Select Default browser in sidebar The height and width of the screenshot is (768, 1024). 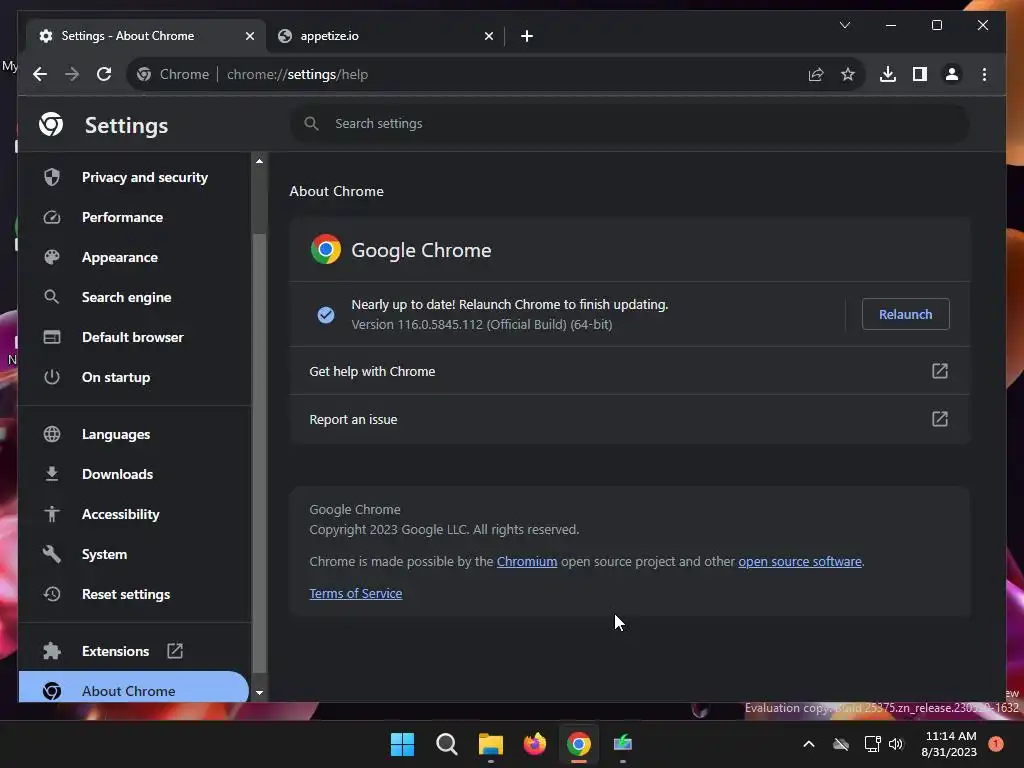pyautogui.click(x=134, y=337)
